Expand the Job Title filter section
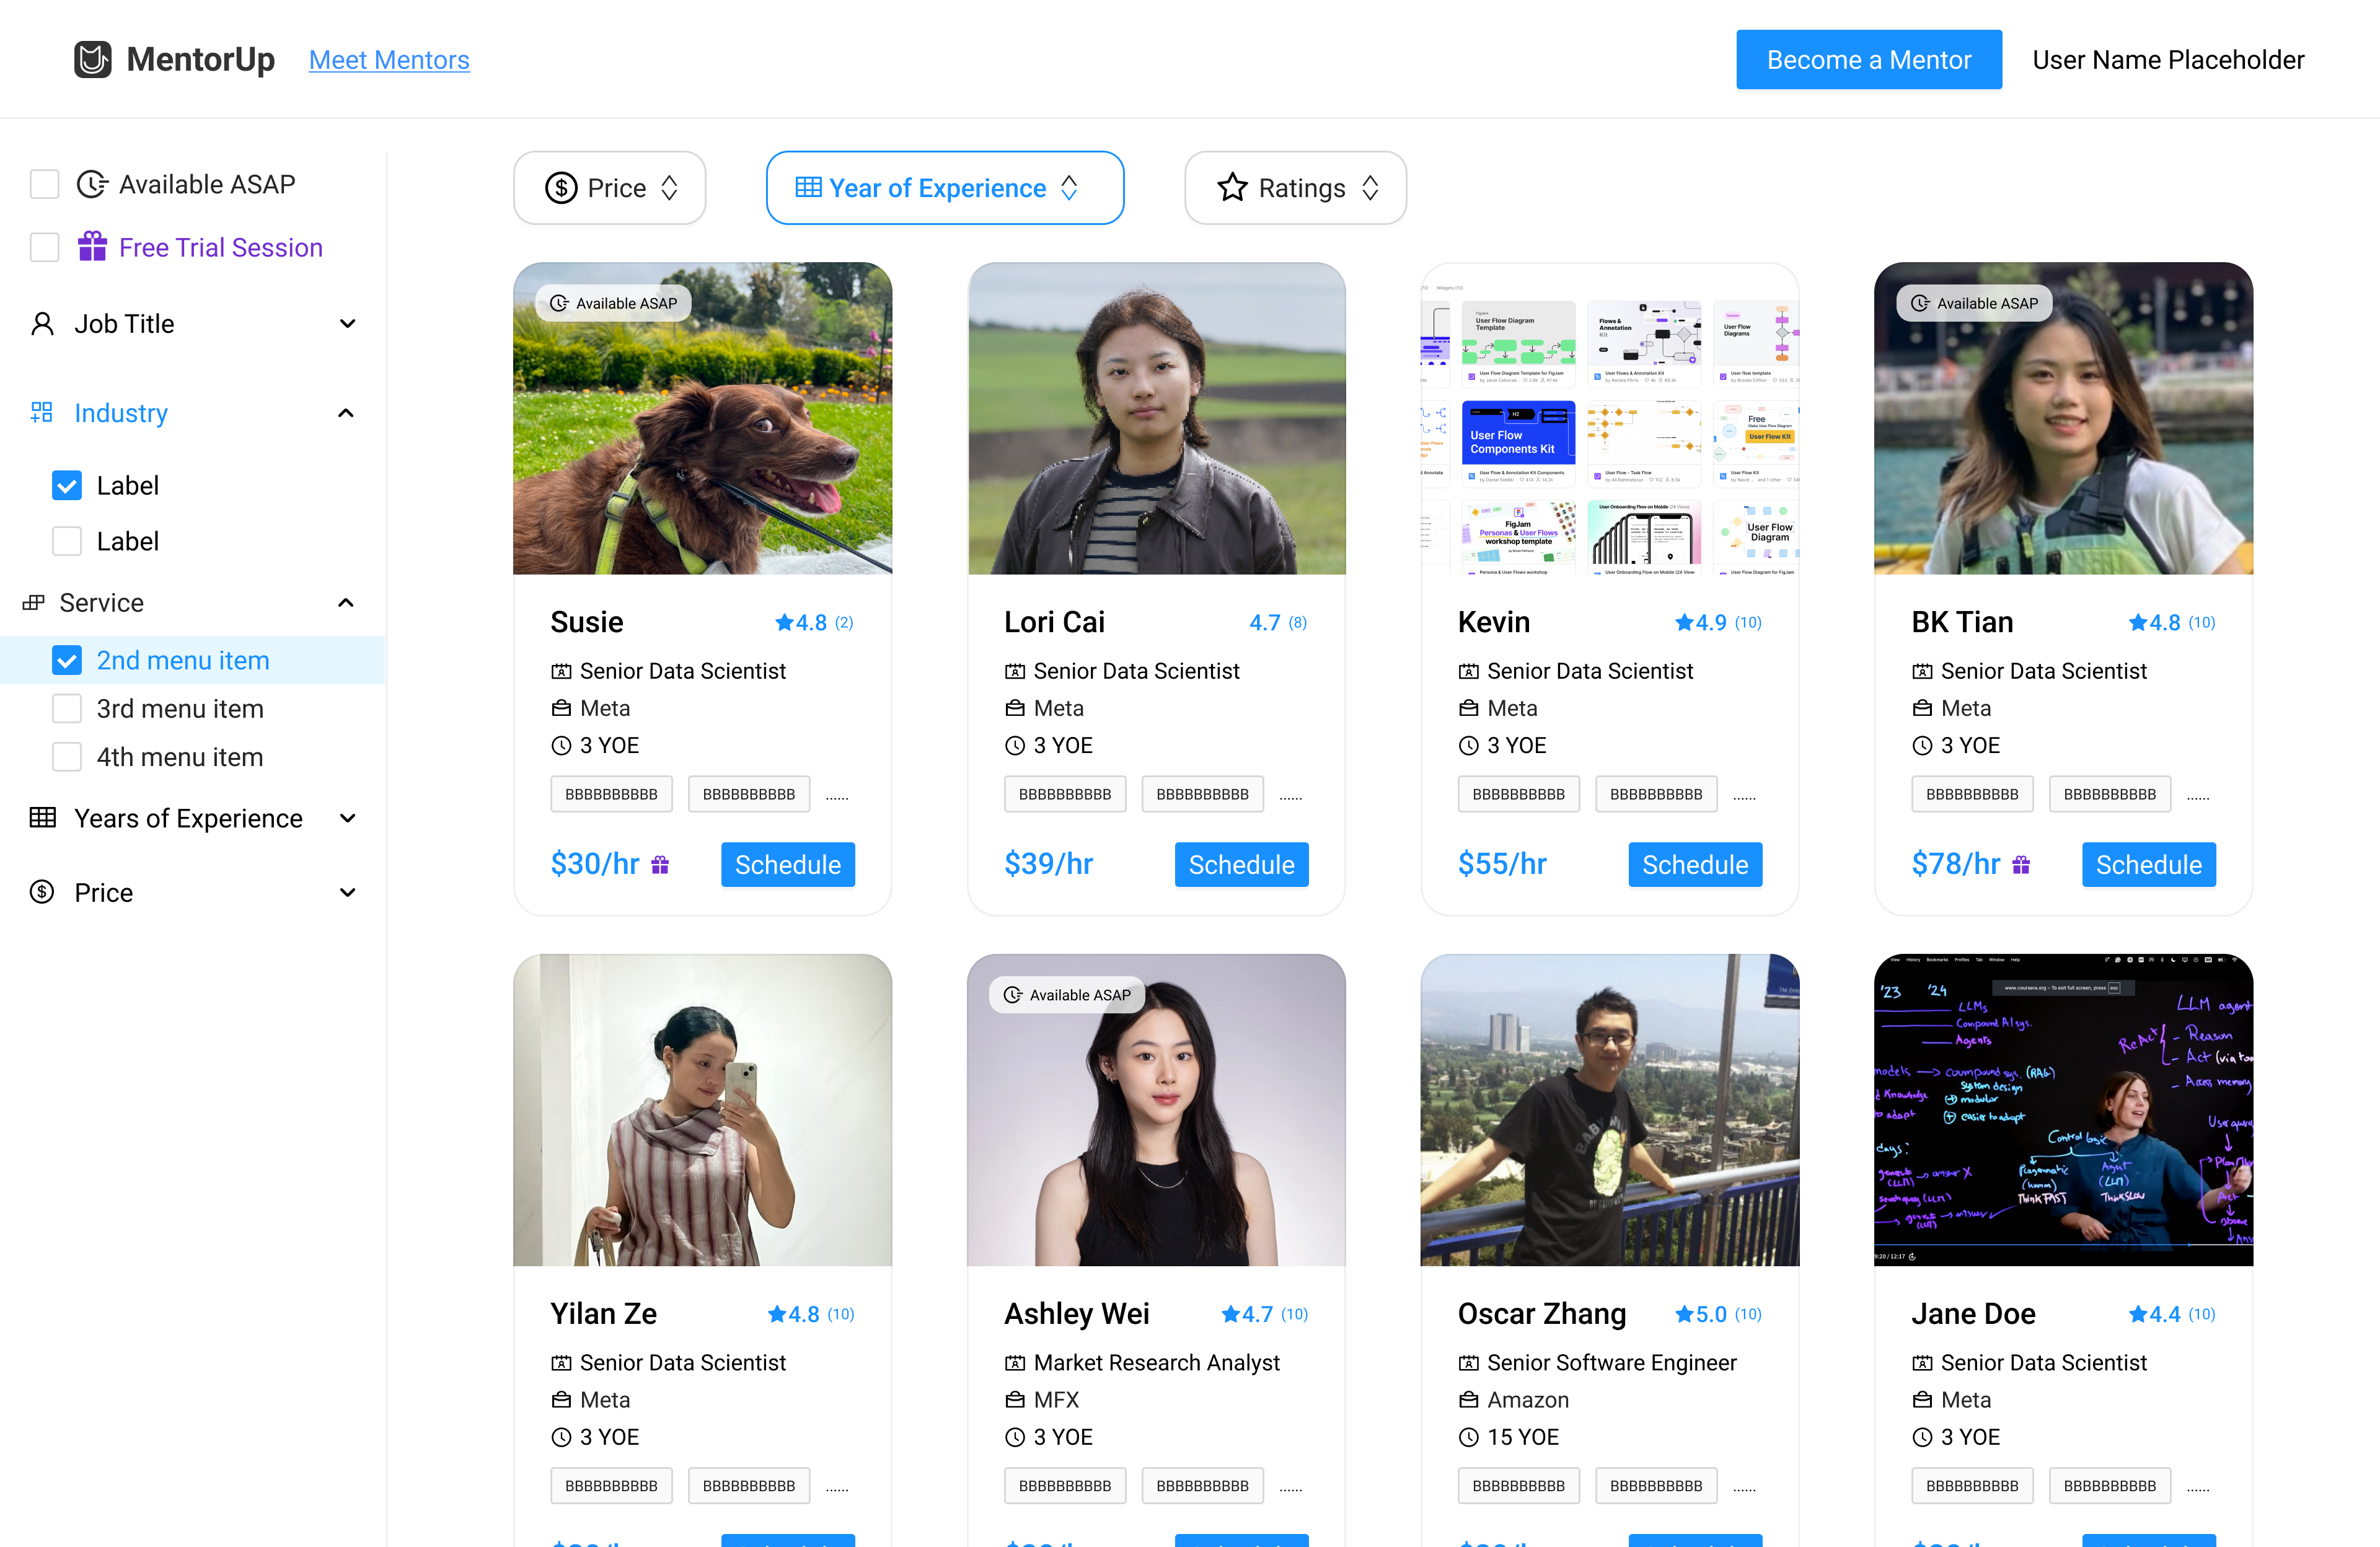 pyautogui.click(x=347, y=324)
